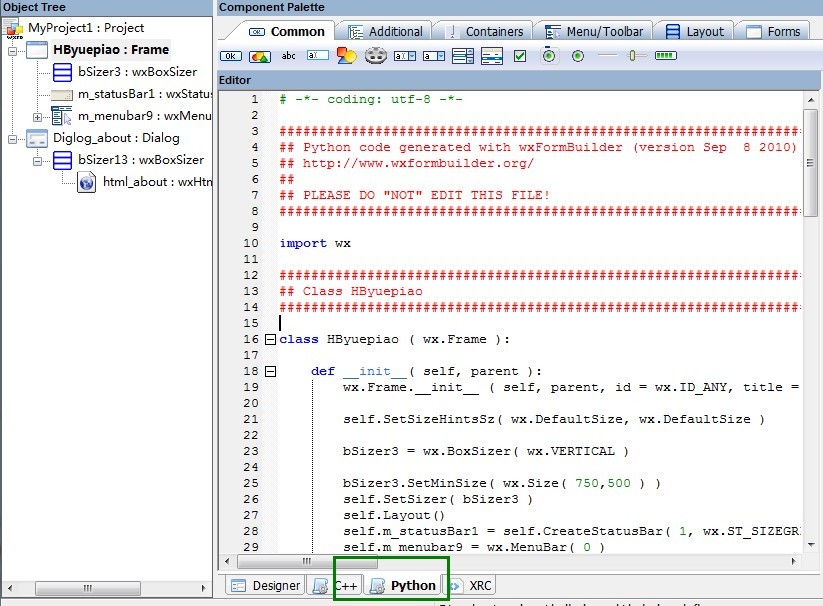
Task: Click the editor vertical scrollbar thumb
Action: tap(810, 163)
